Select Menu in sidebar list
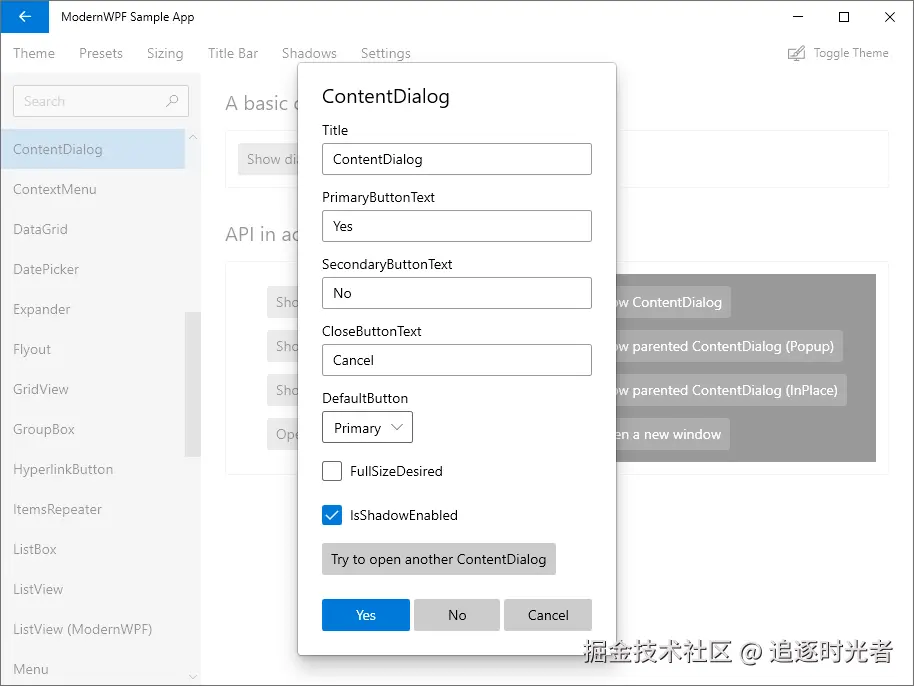Screen dimensions: 914x686 [x=93, y=669]
